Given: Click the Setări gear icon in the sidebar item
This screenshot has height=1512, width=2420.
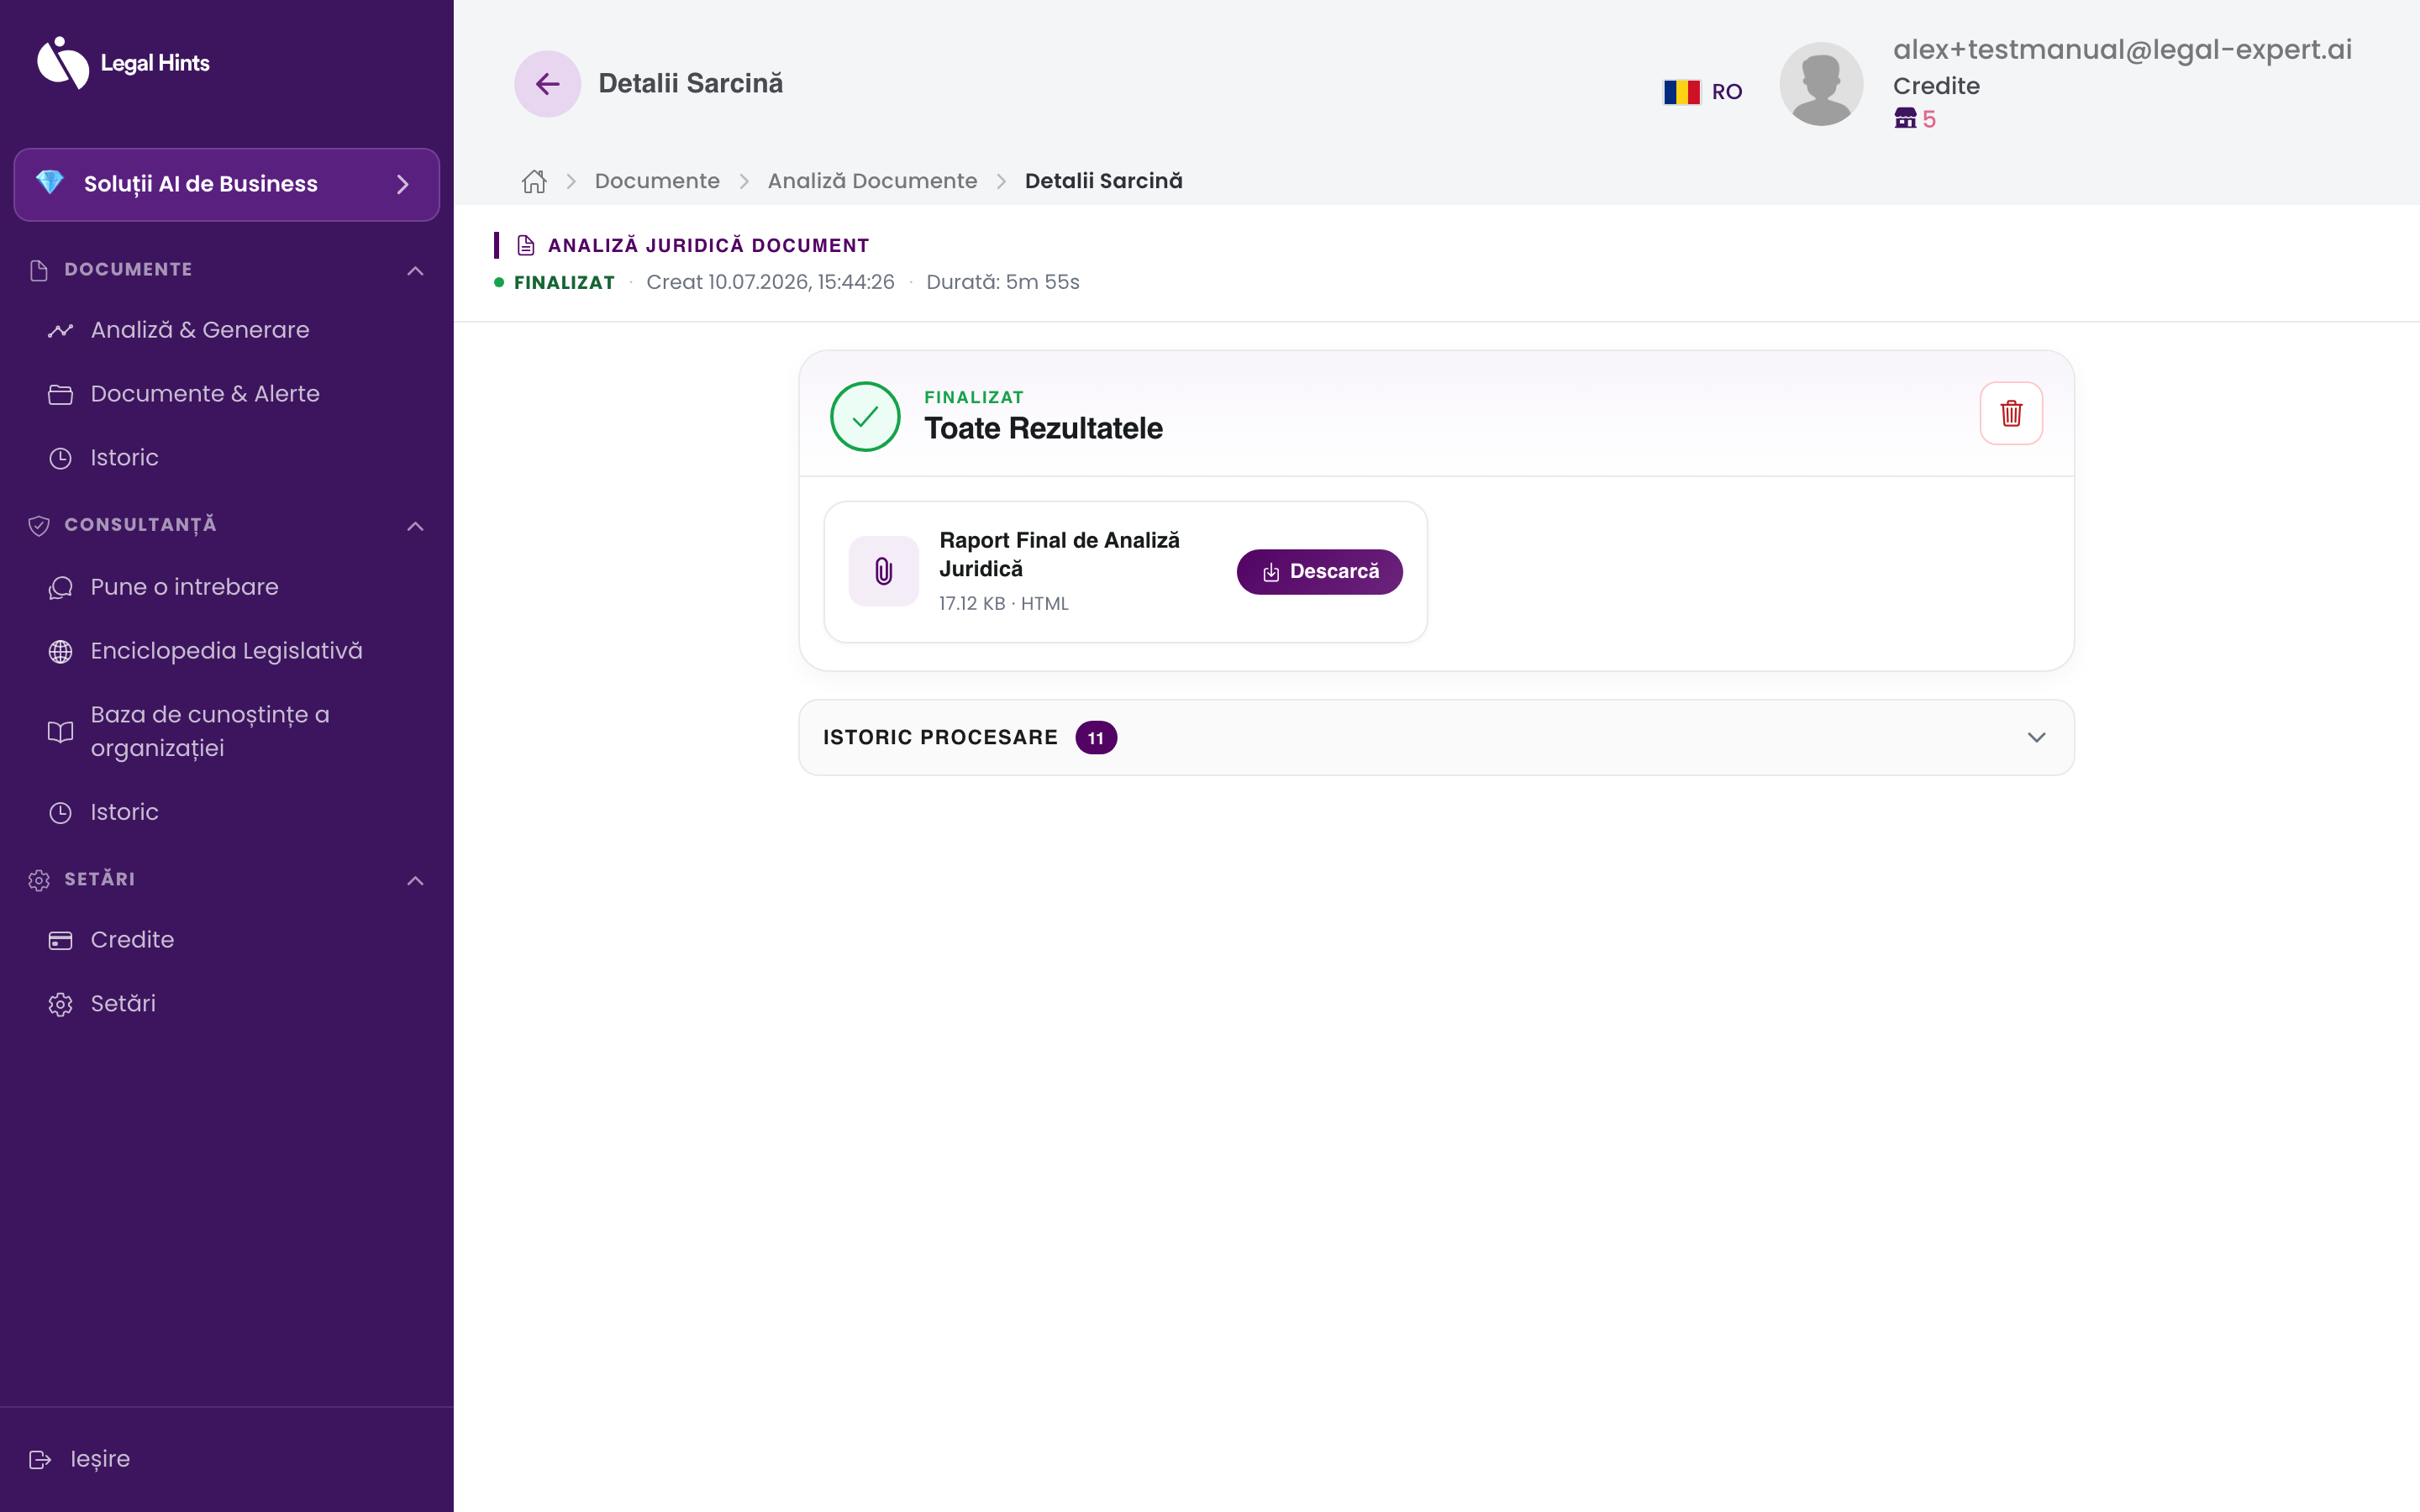Looking at the screenshot, I should pyautogui.click(x=61, y=1004).
